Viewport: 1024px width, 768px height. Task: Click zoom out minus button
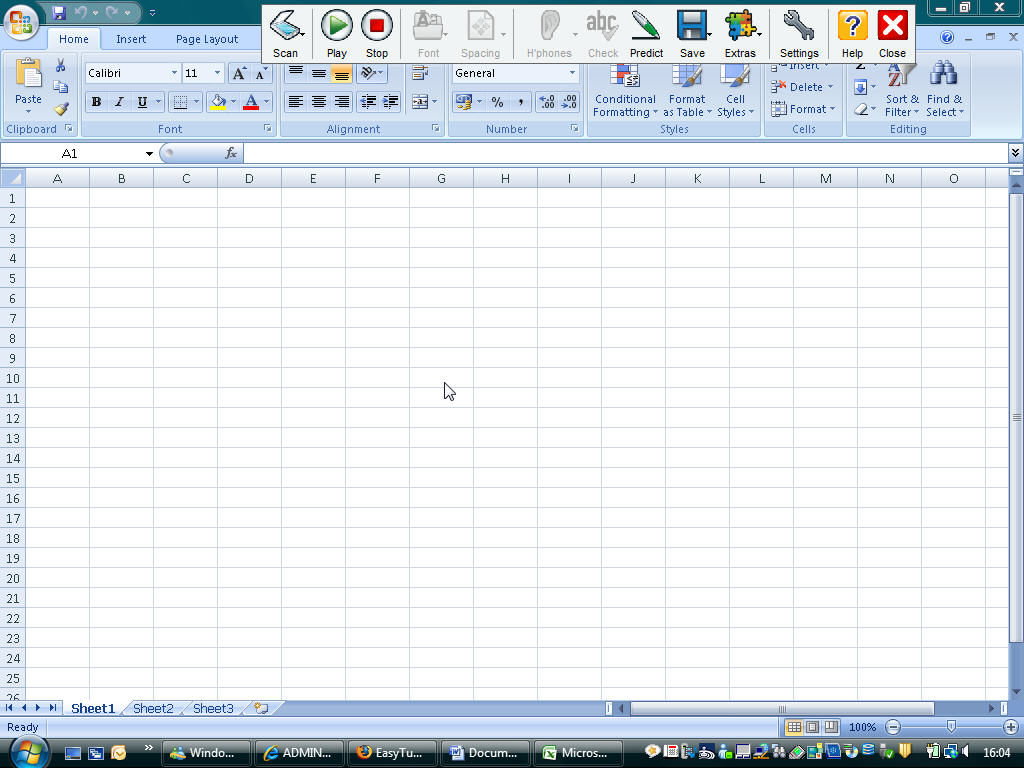tap(893, 727)
